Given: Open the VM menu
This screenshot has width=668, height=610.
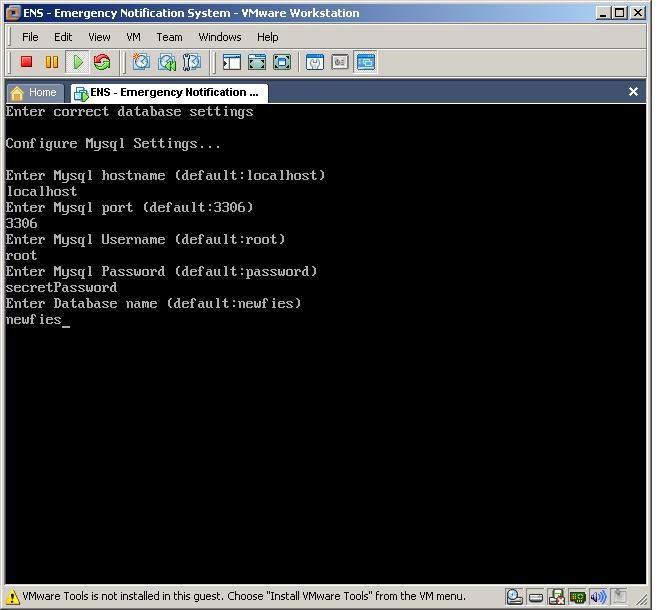Looking at the screenshot, I should pyautogui.click(x=133, y=37).
